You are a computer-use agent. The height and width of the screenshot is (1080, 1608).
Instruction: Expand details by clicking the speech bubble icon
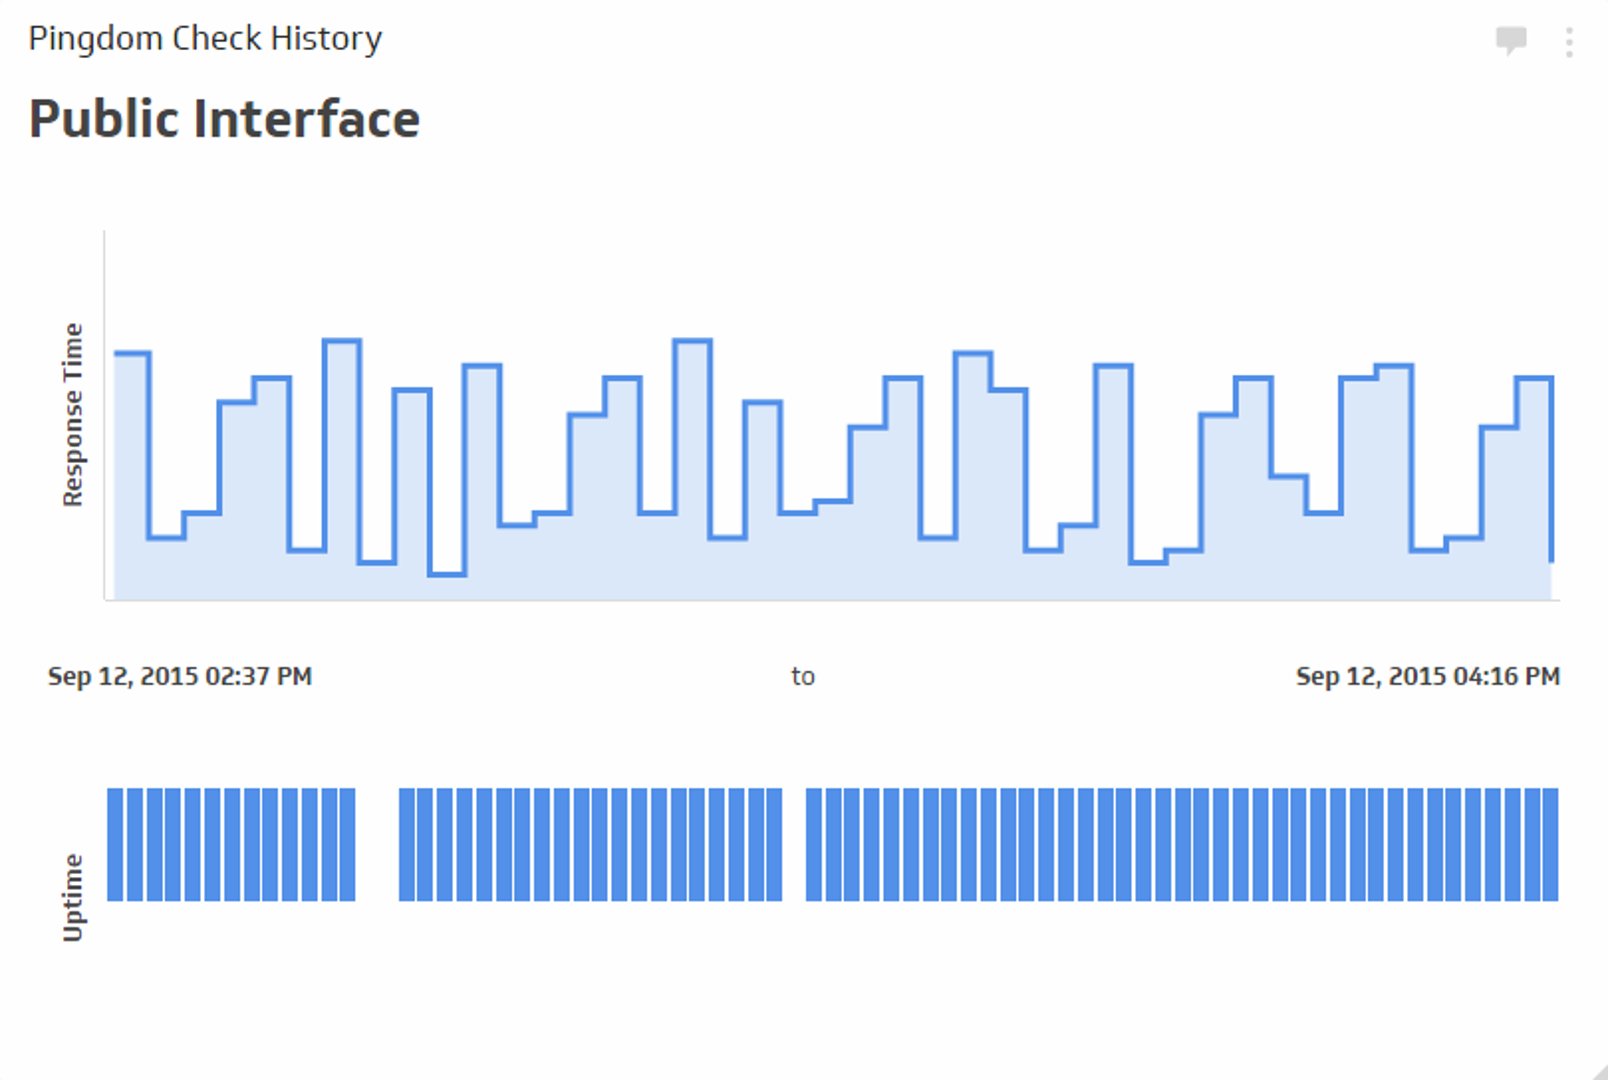1511,38
